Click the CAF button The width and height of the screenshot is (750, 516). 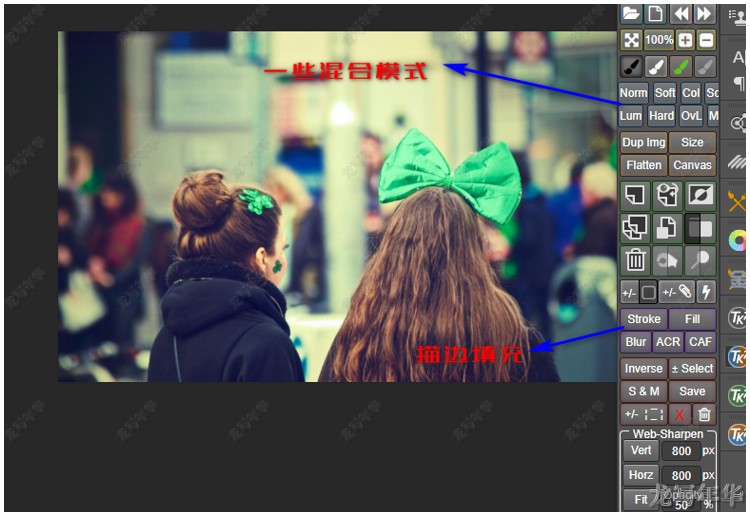point(700,342)
